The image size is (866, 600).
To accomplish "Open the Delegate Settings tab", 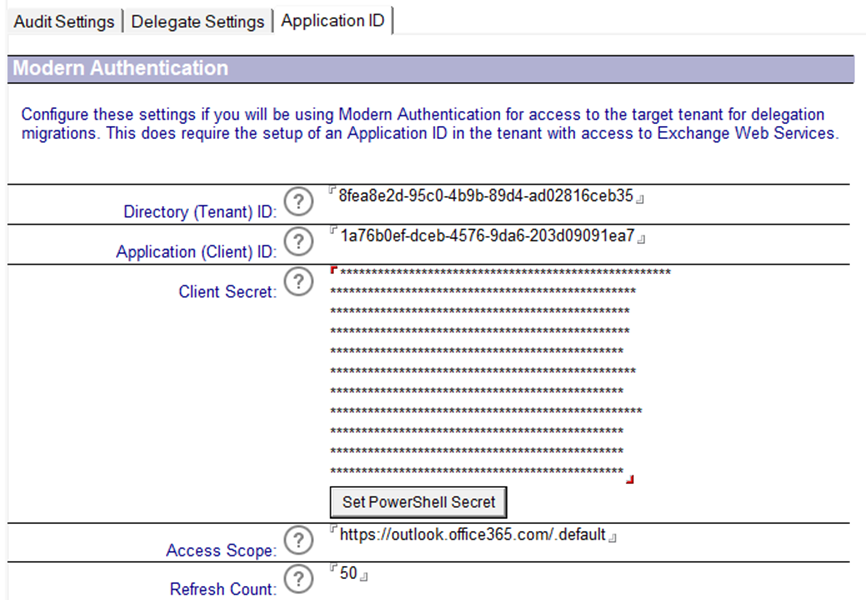I will (198, 21).
